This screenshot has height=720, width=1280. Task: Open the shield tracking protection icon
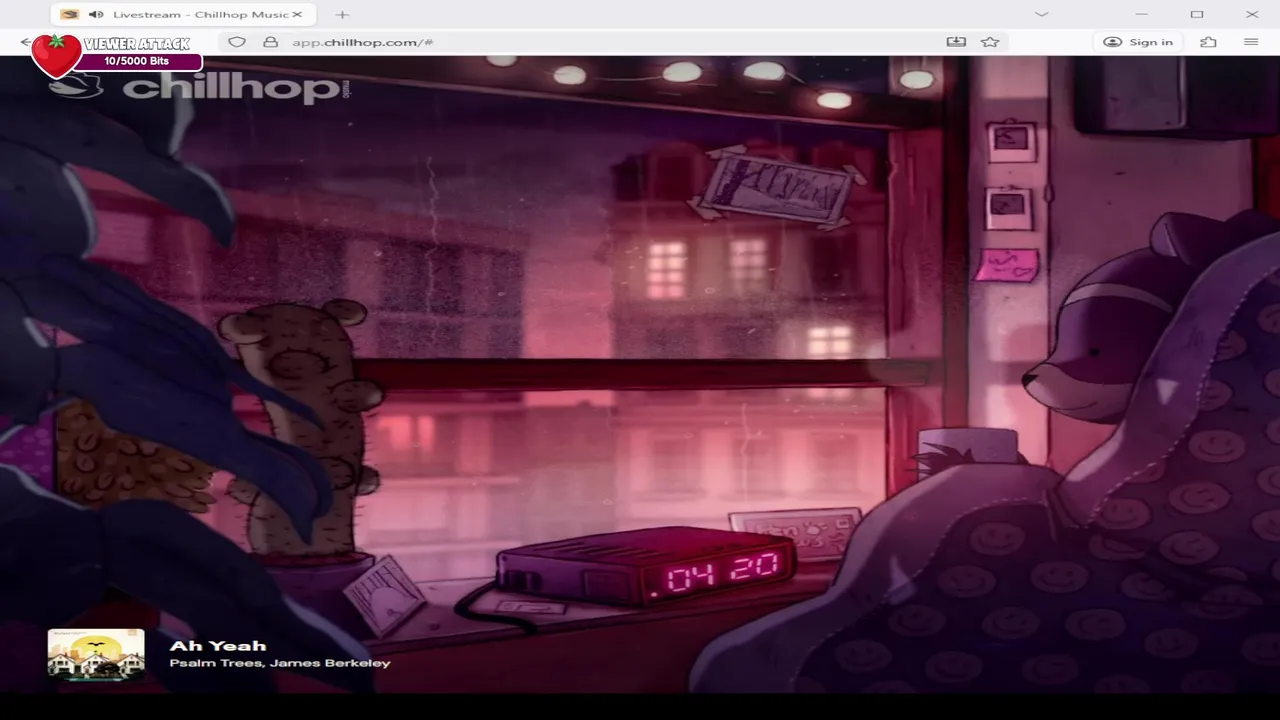pos(237,42)
